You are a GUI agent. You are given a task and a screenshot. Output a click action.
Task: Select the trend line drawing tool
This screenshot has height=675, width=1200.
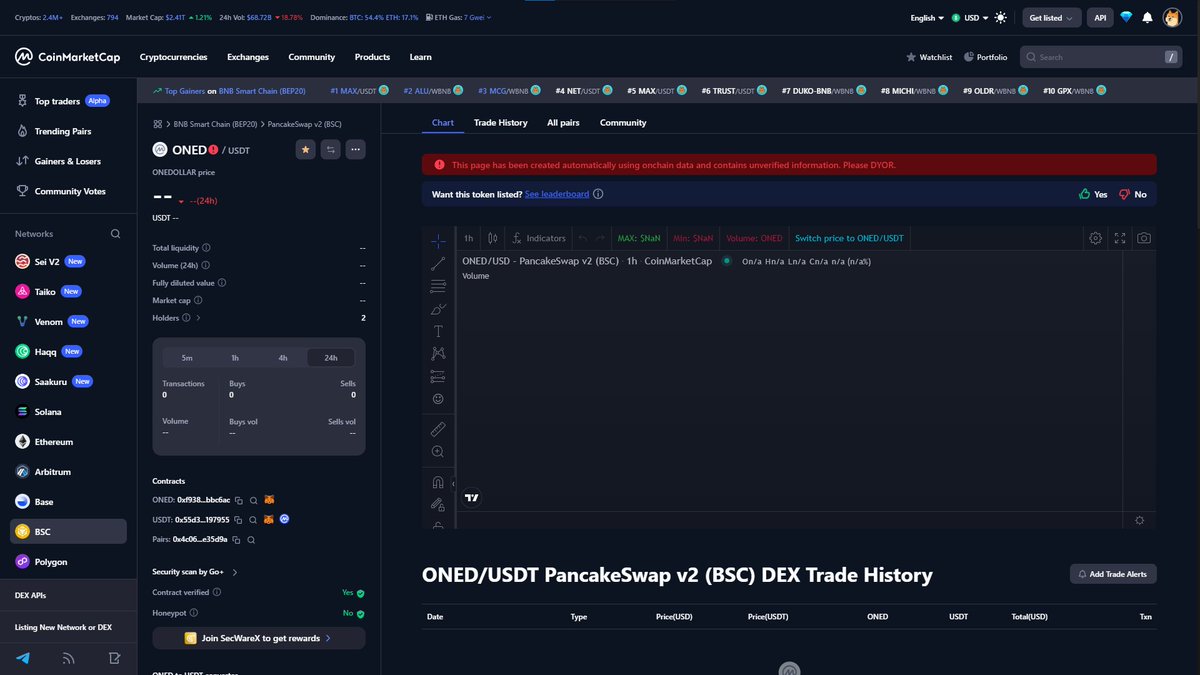click(x=437, y=264)
